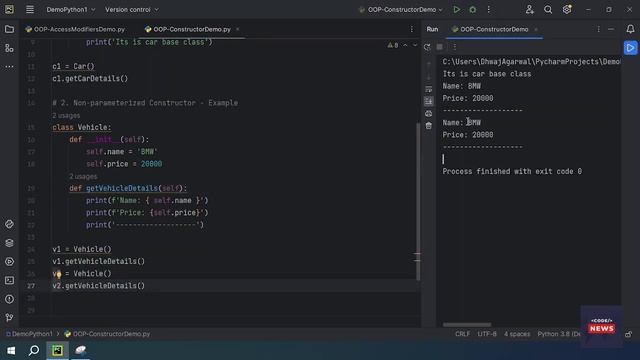Rerun the program in Run panel
The image size is (640, 360).
[x=427, y=47]
